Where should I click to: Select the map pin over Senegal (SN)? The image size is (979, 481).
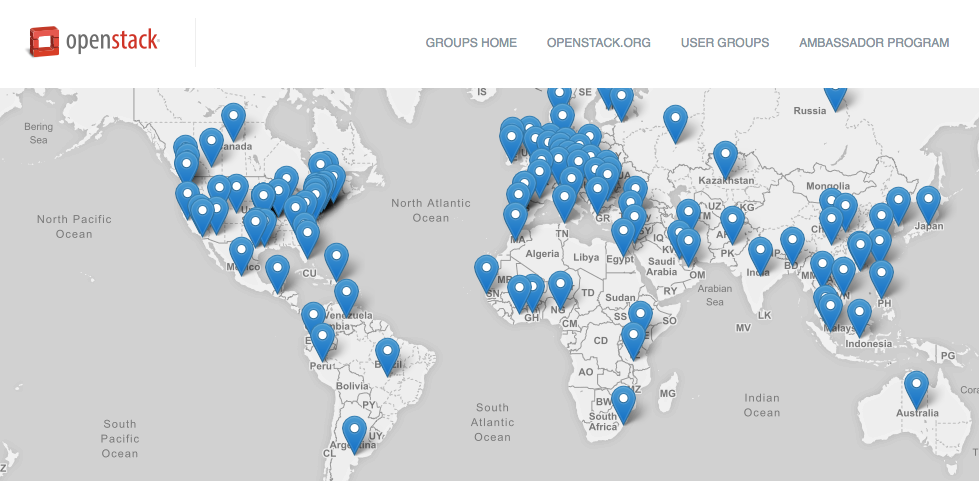pos(486,272)
